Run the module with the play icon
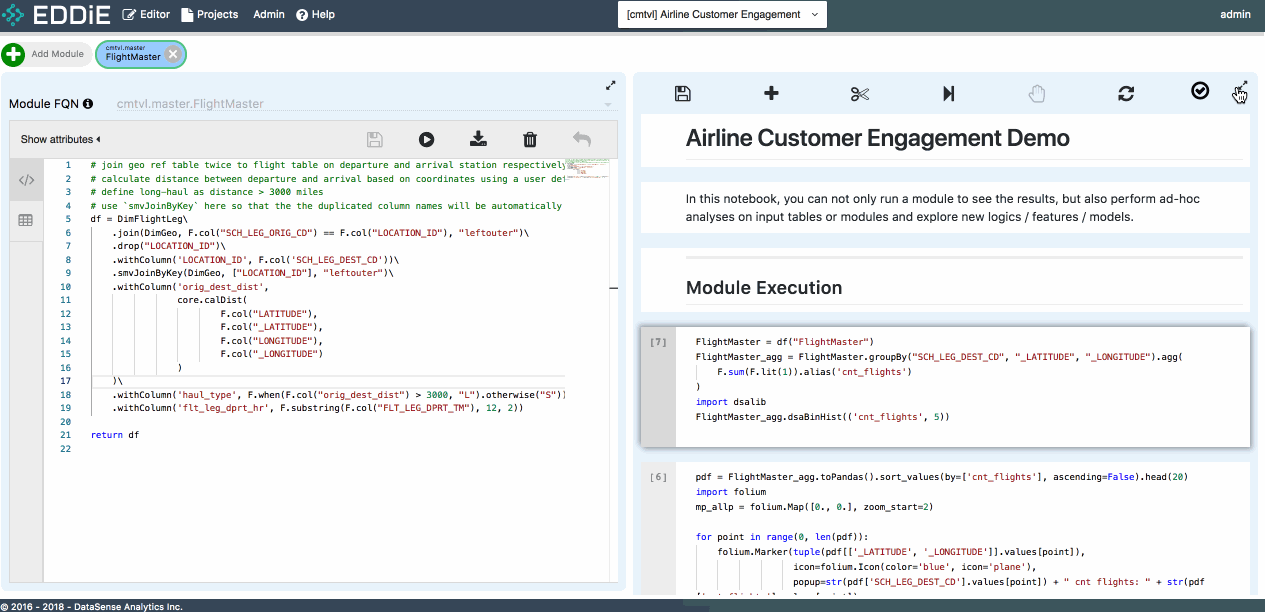The height and width of the screenshot is (612, 1265). (426, 140)
